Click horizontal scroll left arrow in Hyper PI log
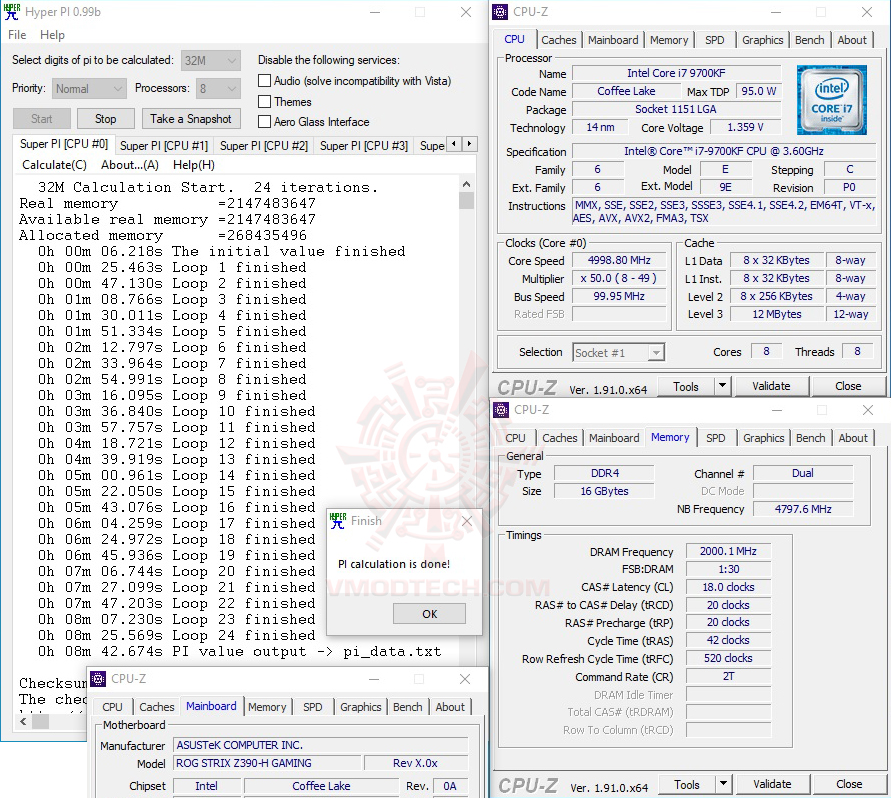 [x=23, y=721]
